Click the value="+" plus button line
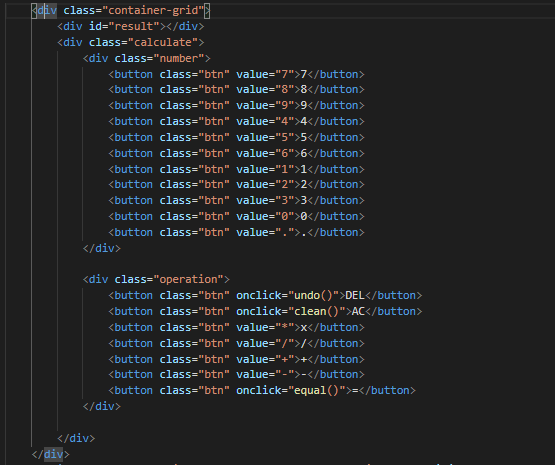555x465 pixels. (x=236, y=359)
